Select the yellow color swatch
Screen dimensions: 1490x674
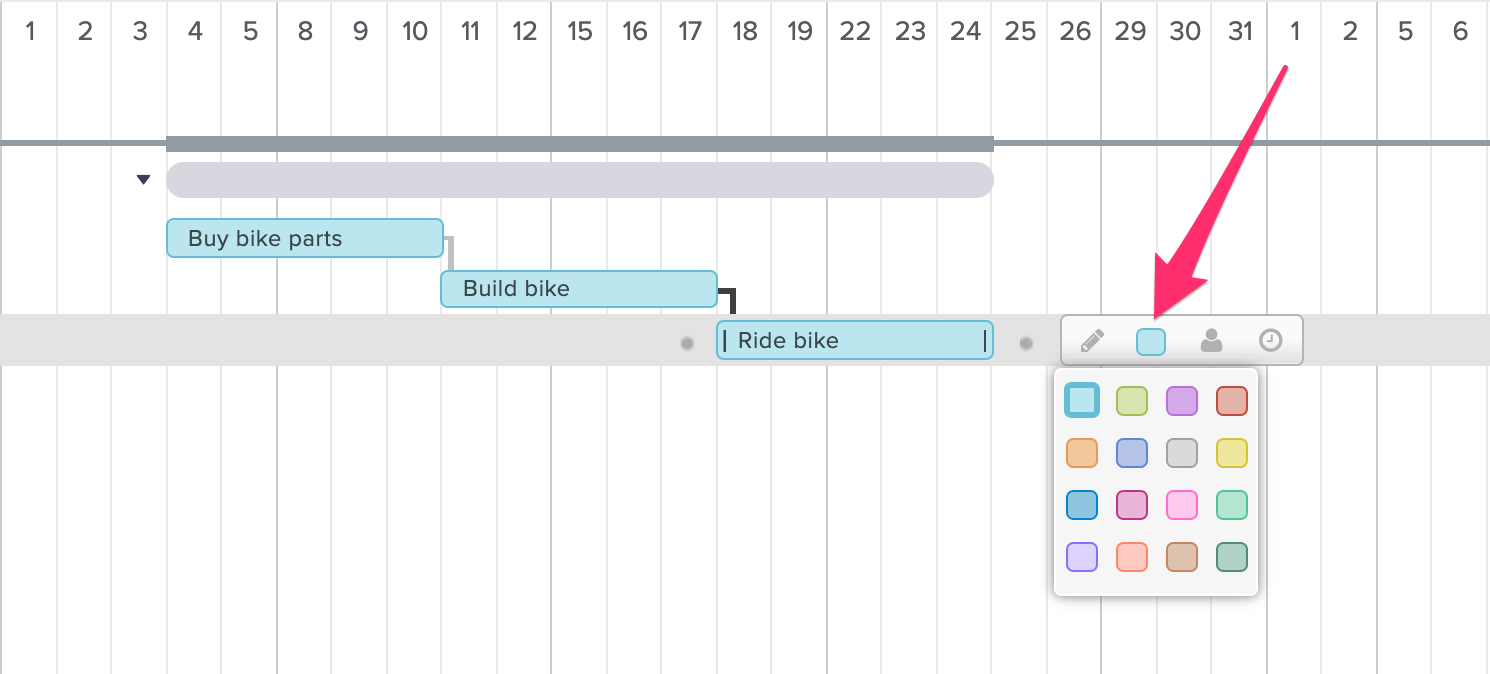pyautogui.click(x=1231, y=452)
